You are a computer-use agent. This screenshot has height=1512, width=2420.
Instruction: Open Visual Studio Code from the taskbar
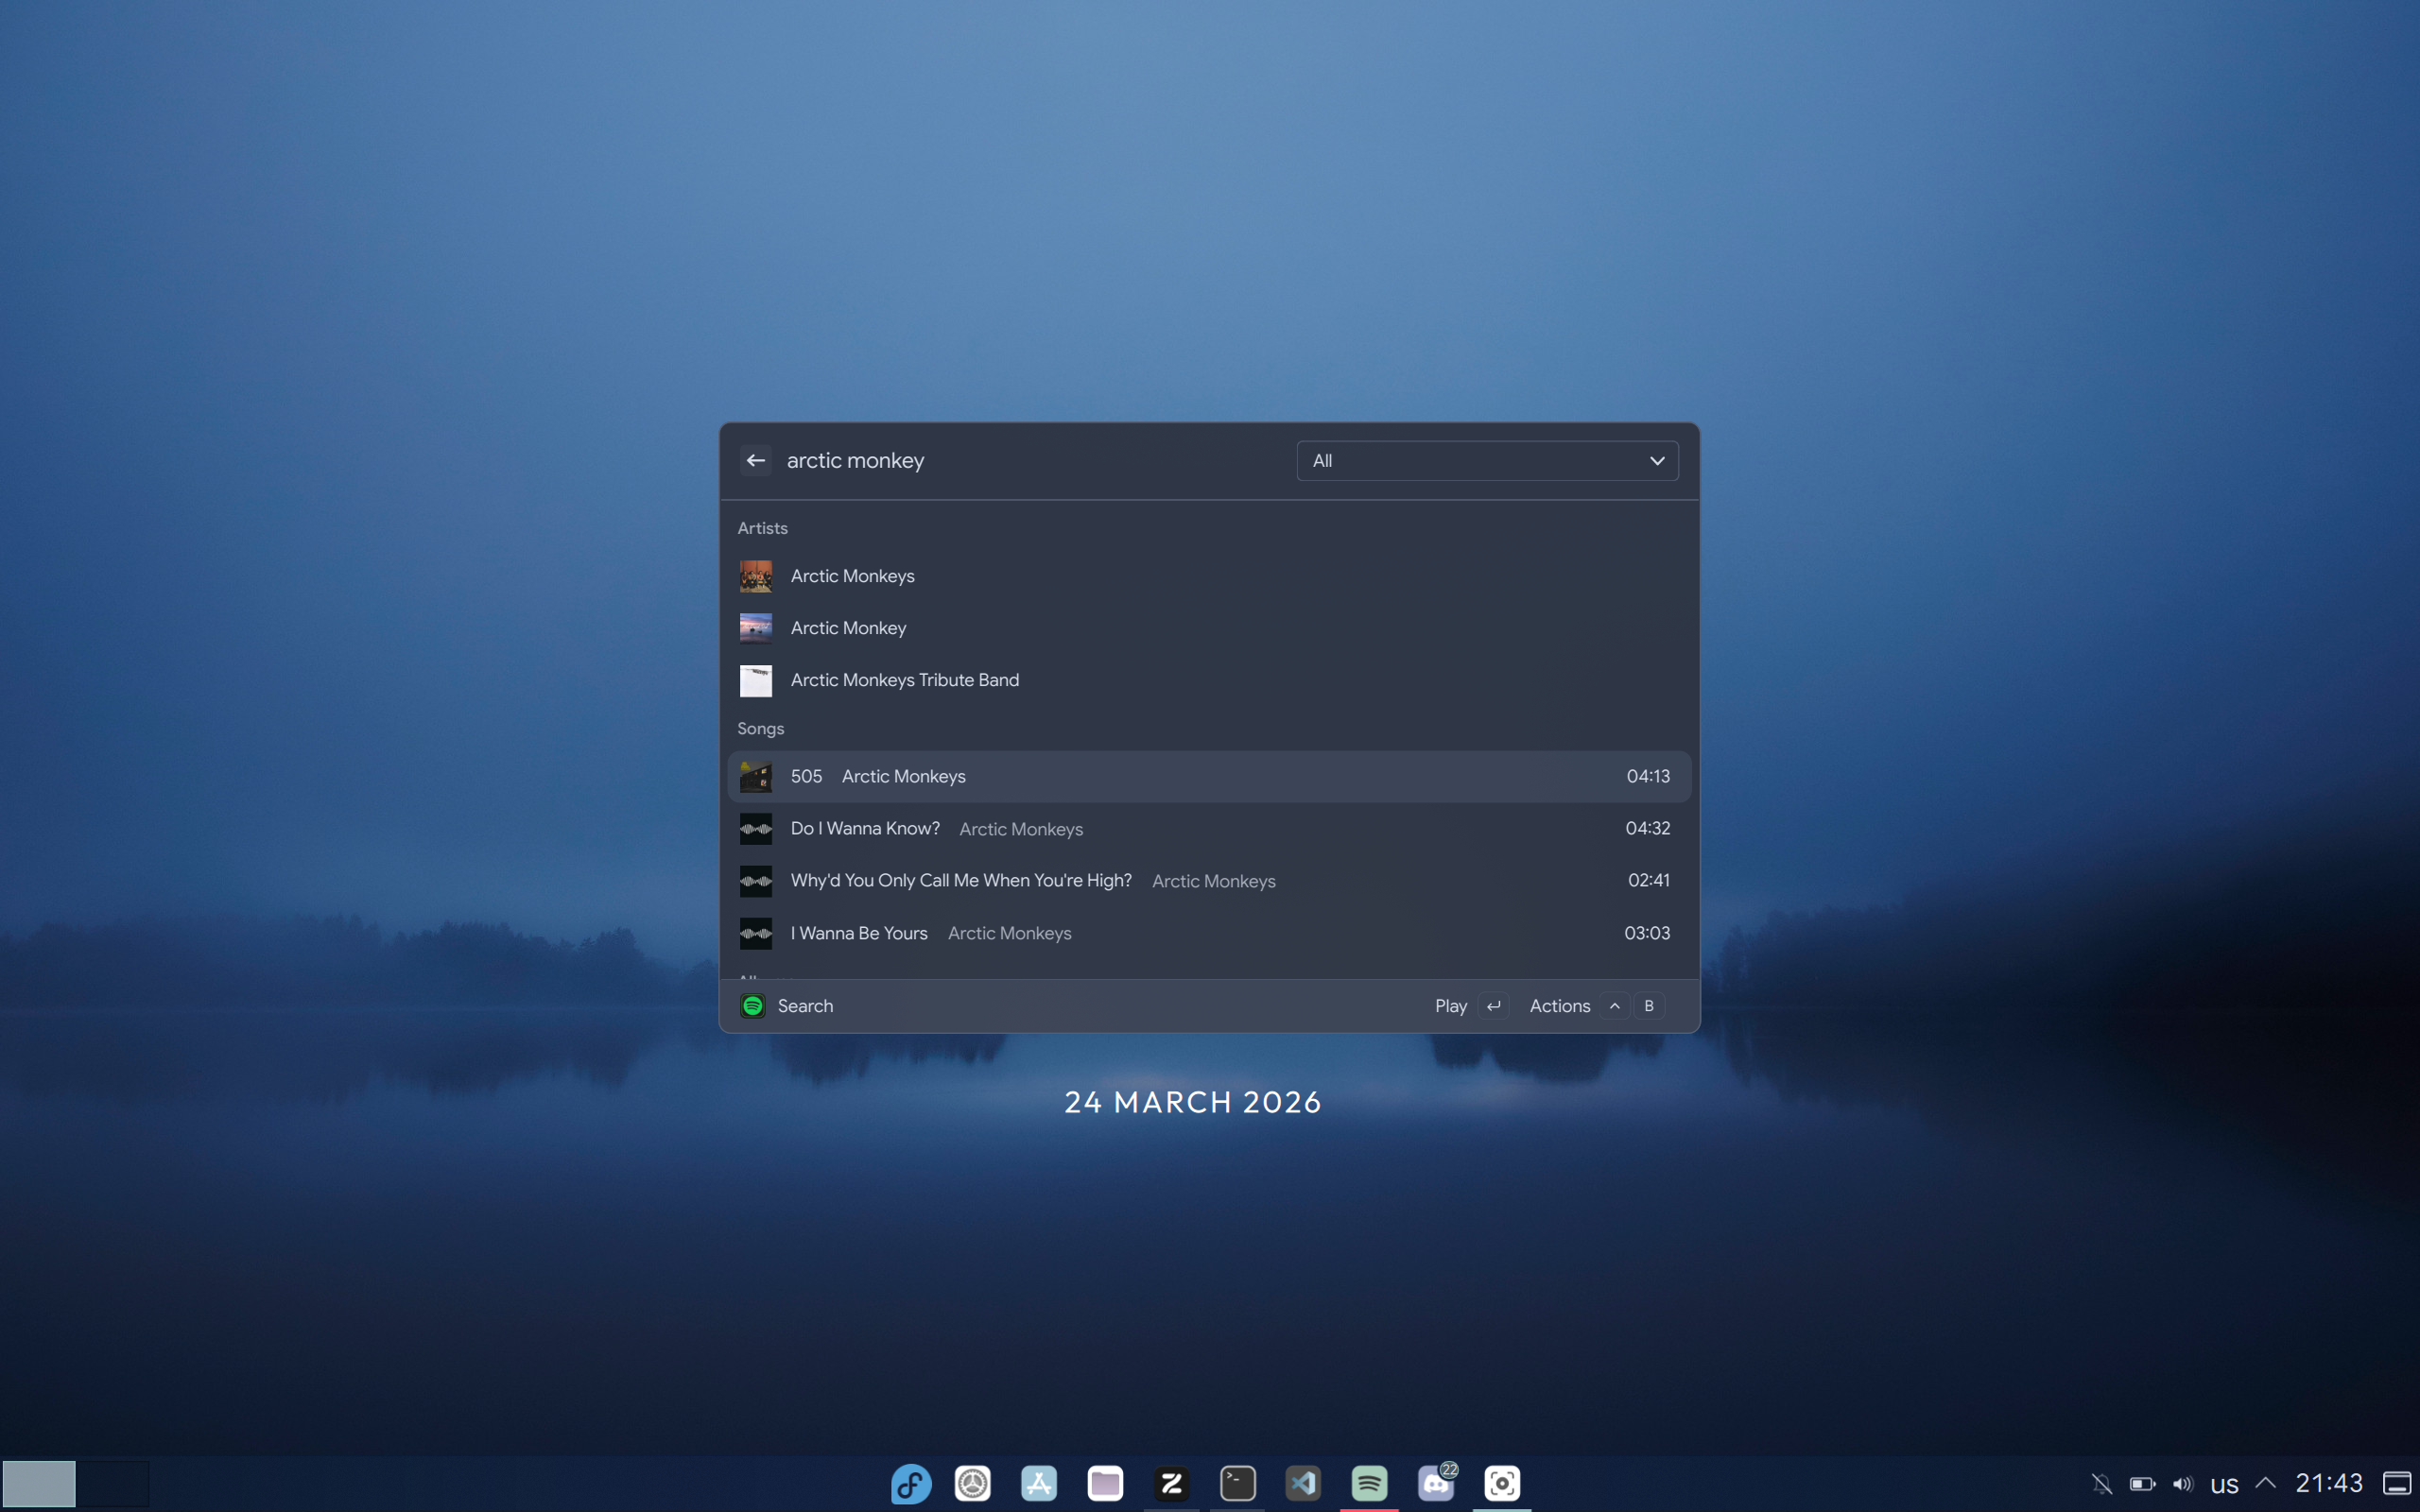coord(1304,1483)
